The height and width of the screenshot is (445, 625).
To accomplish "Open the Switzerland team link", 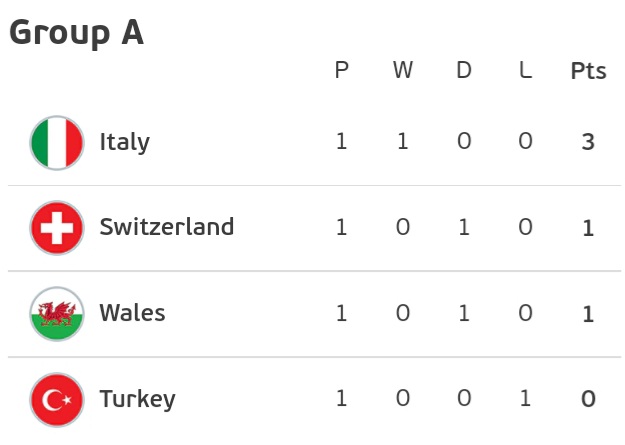I will click(x=166, y=227).
